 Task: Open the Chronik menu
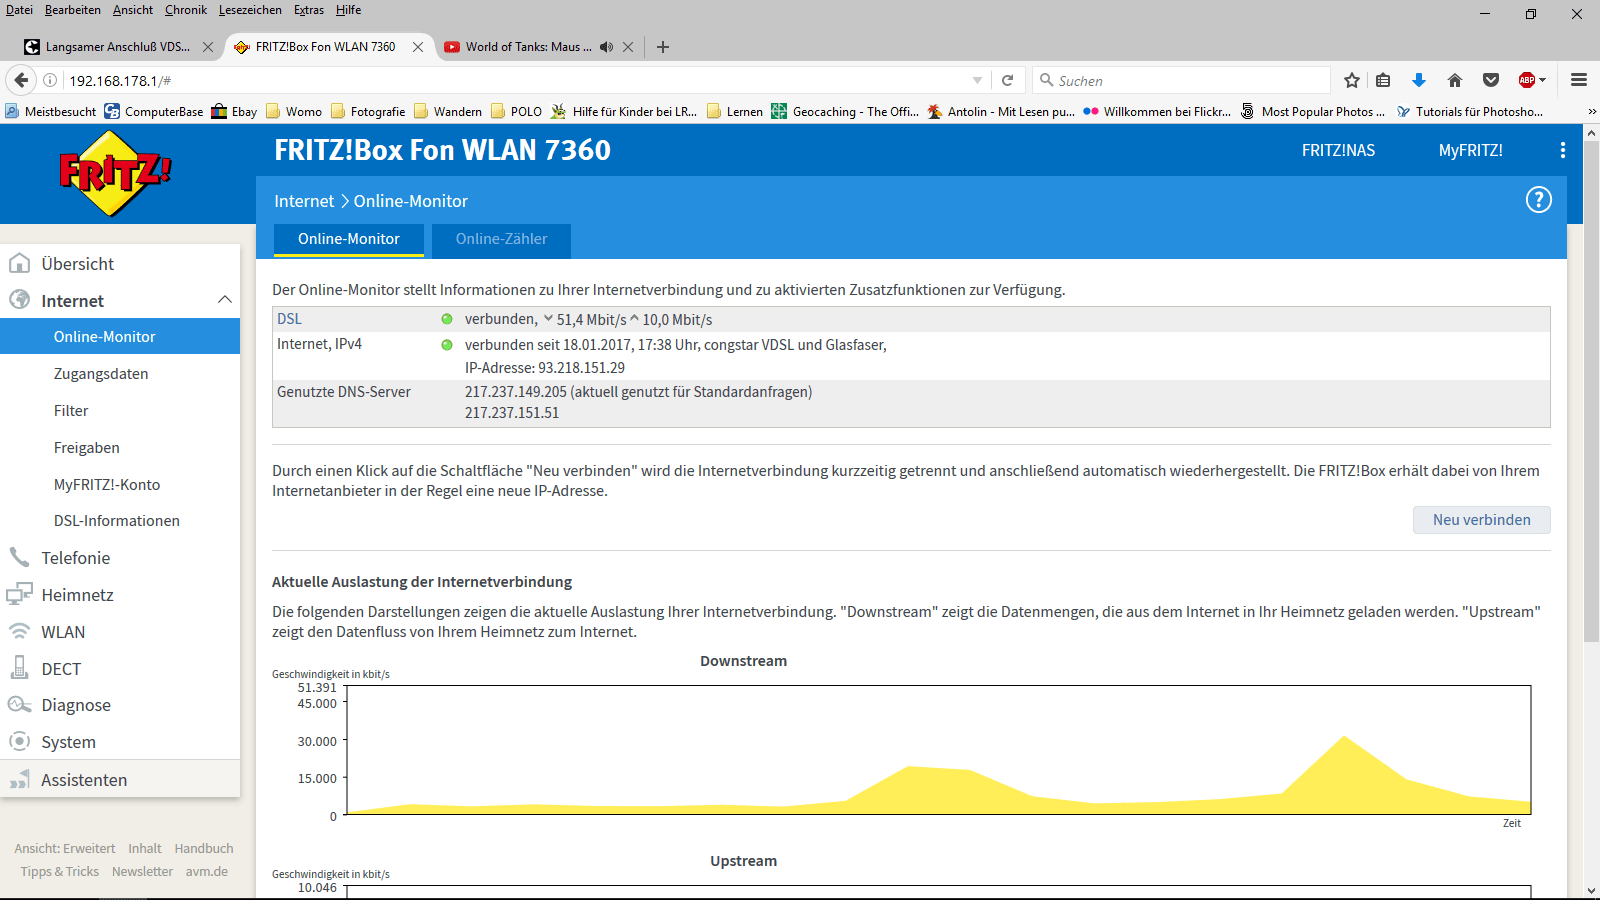point(186,10)
